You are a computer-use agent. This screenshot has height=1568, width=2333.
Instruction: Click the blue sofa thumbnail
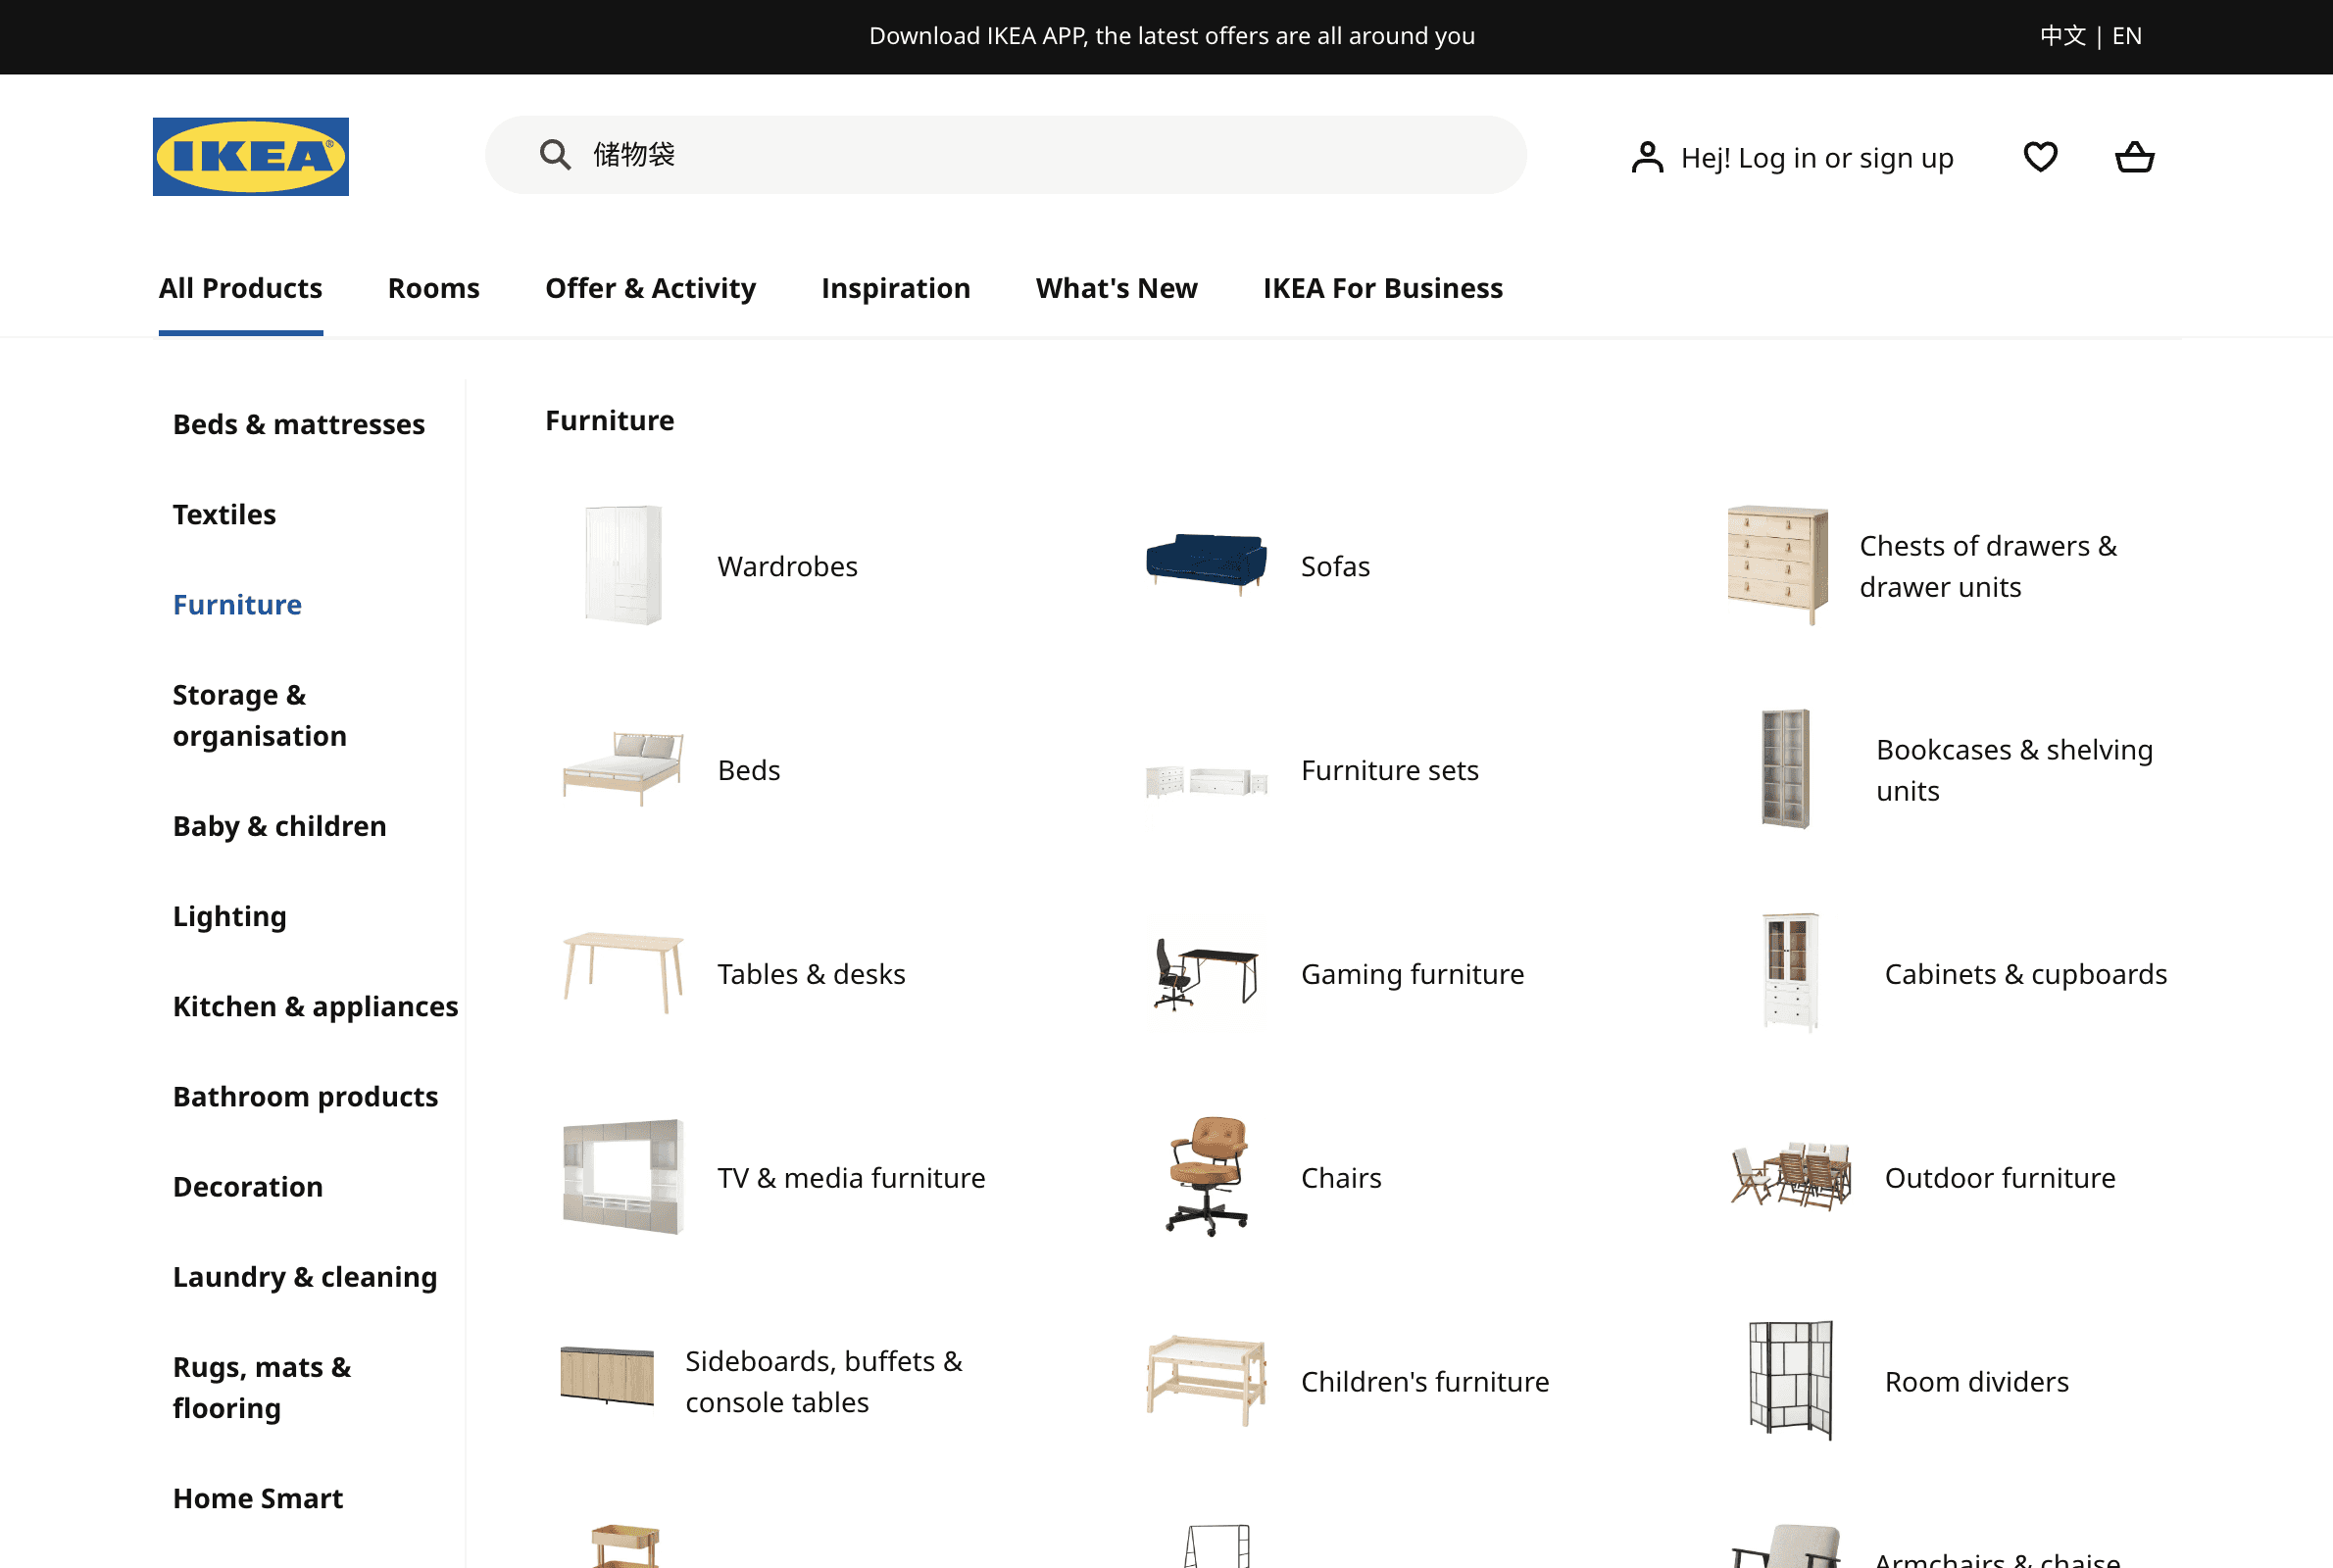pos(1206,565)
